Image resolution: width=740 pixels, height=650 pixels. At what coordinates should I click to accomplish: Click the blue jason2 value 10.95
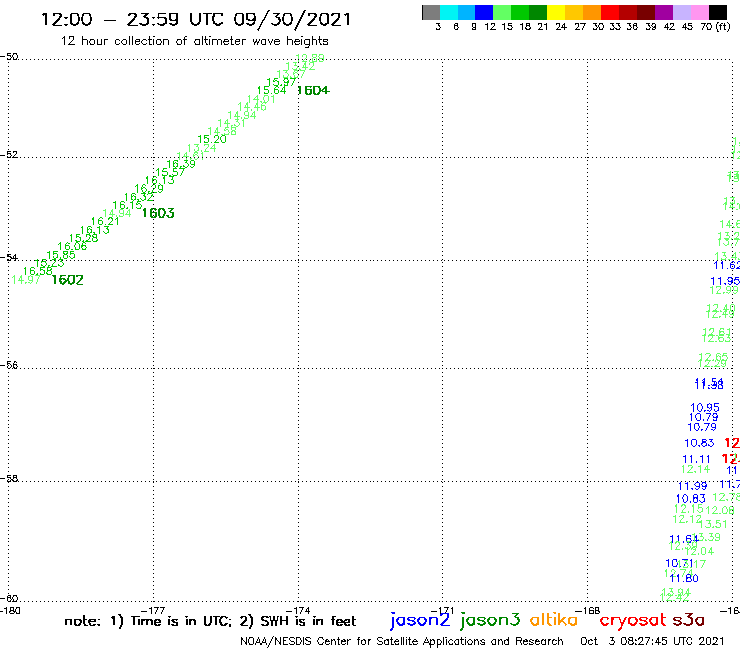pos(705,407)
